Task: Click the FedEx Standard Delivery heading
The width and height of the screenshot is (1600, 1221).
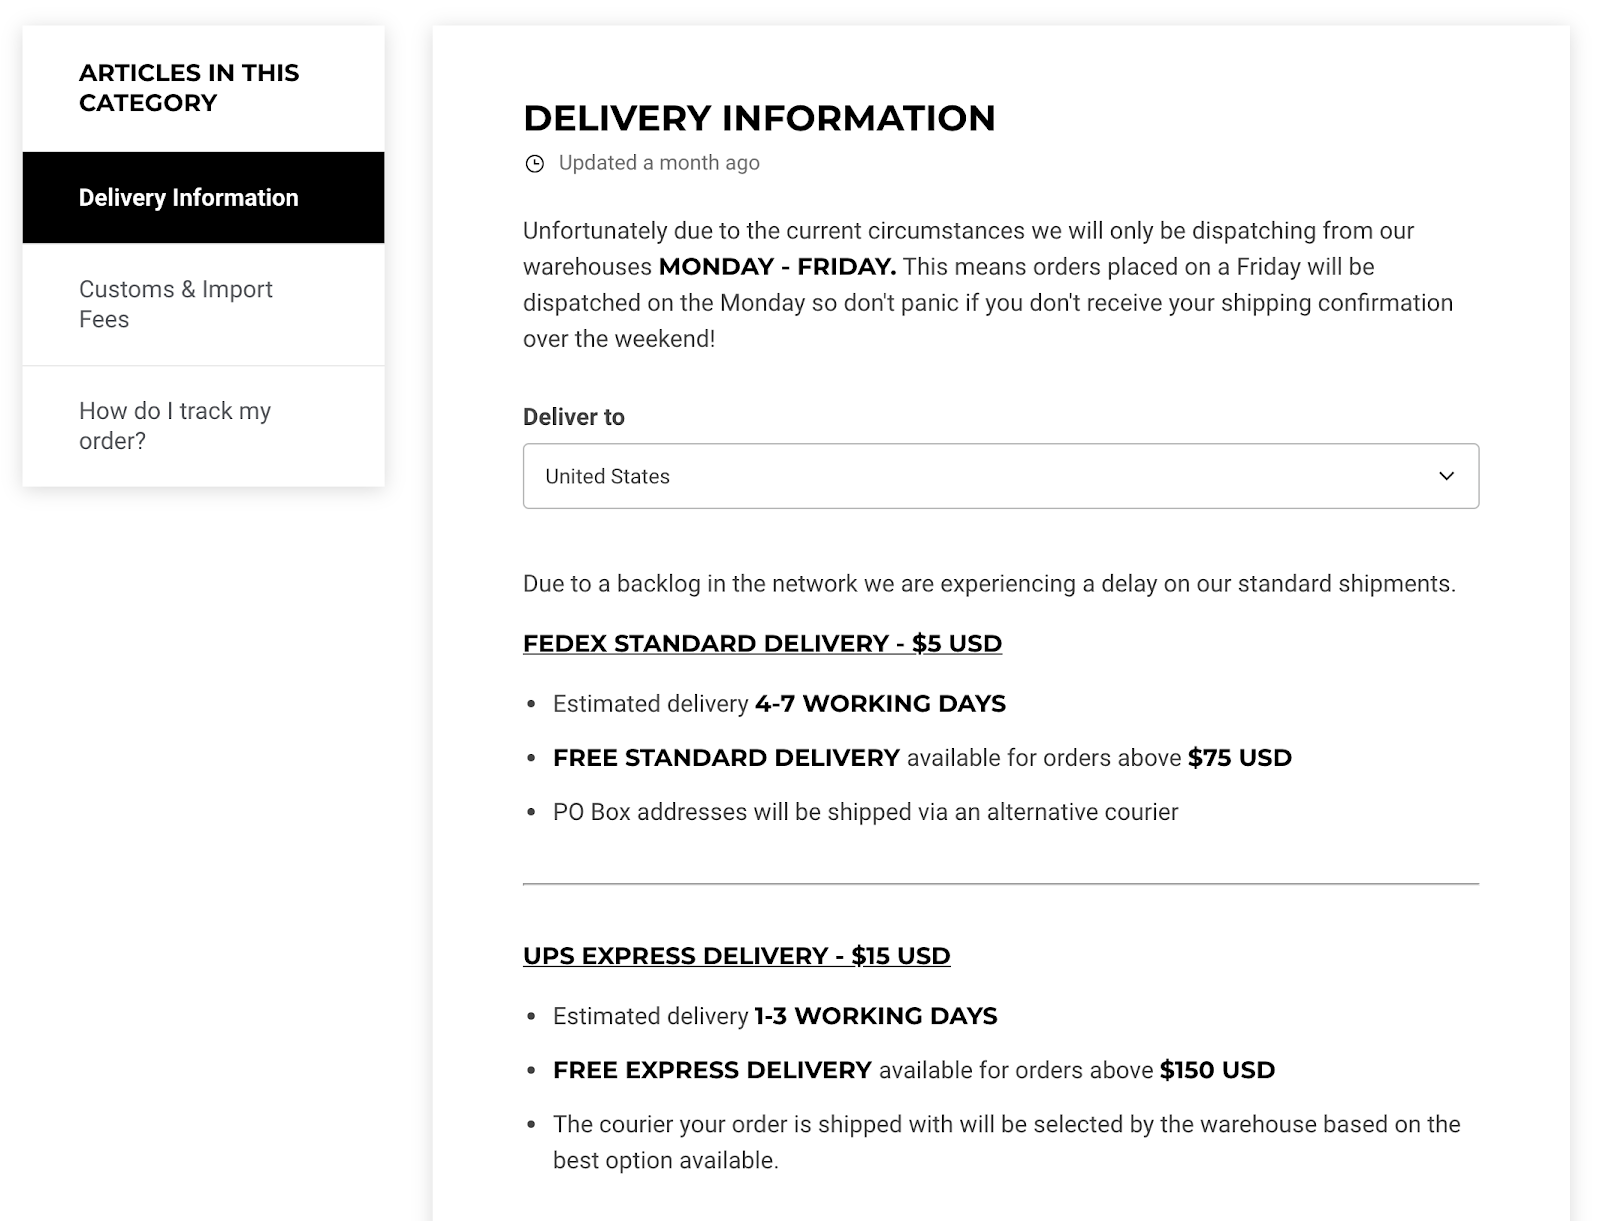Action: pos(762,643)
